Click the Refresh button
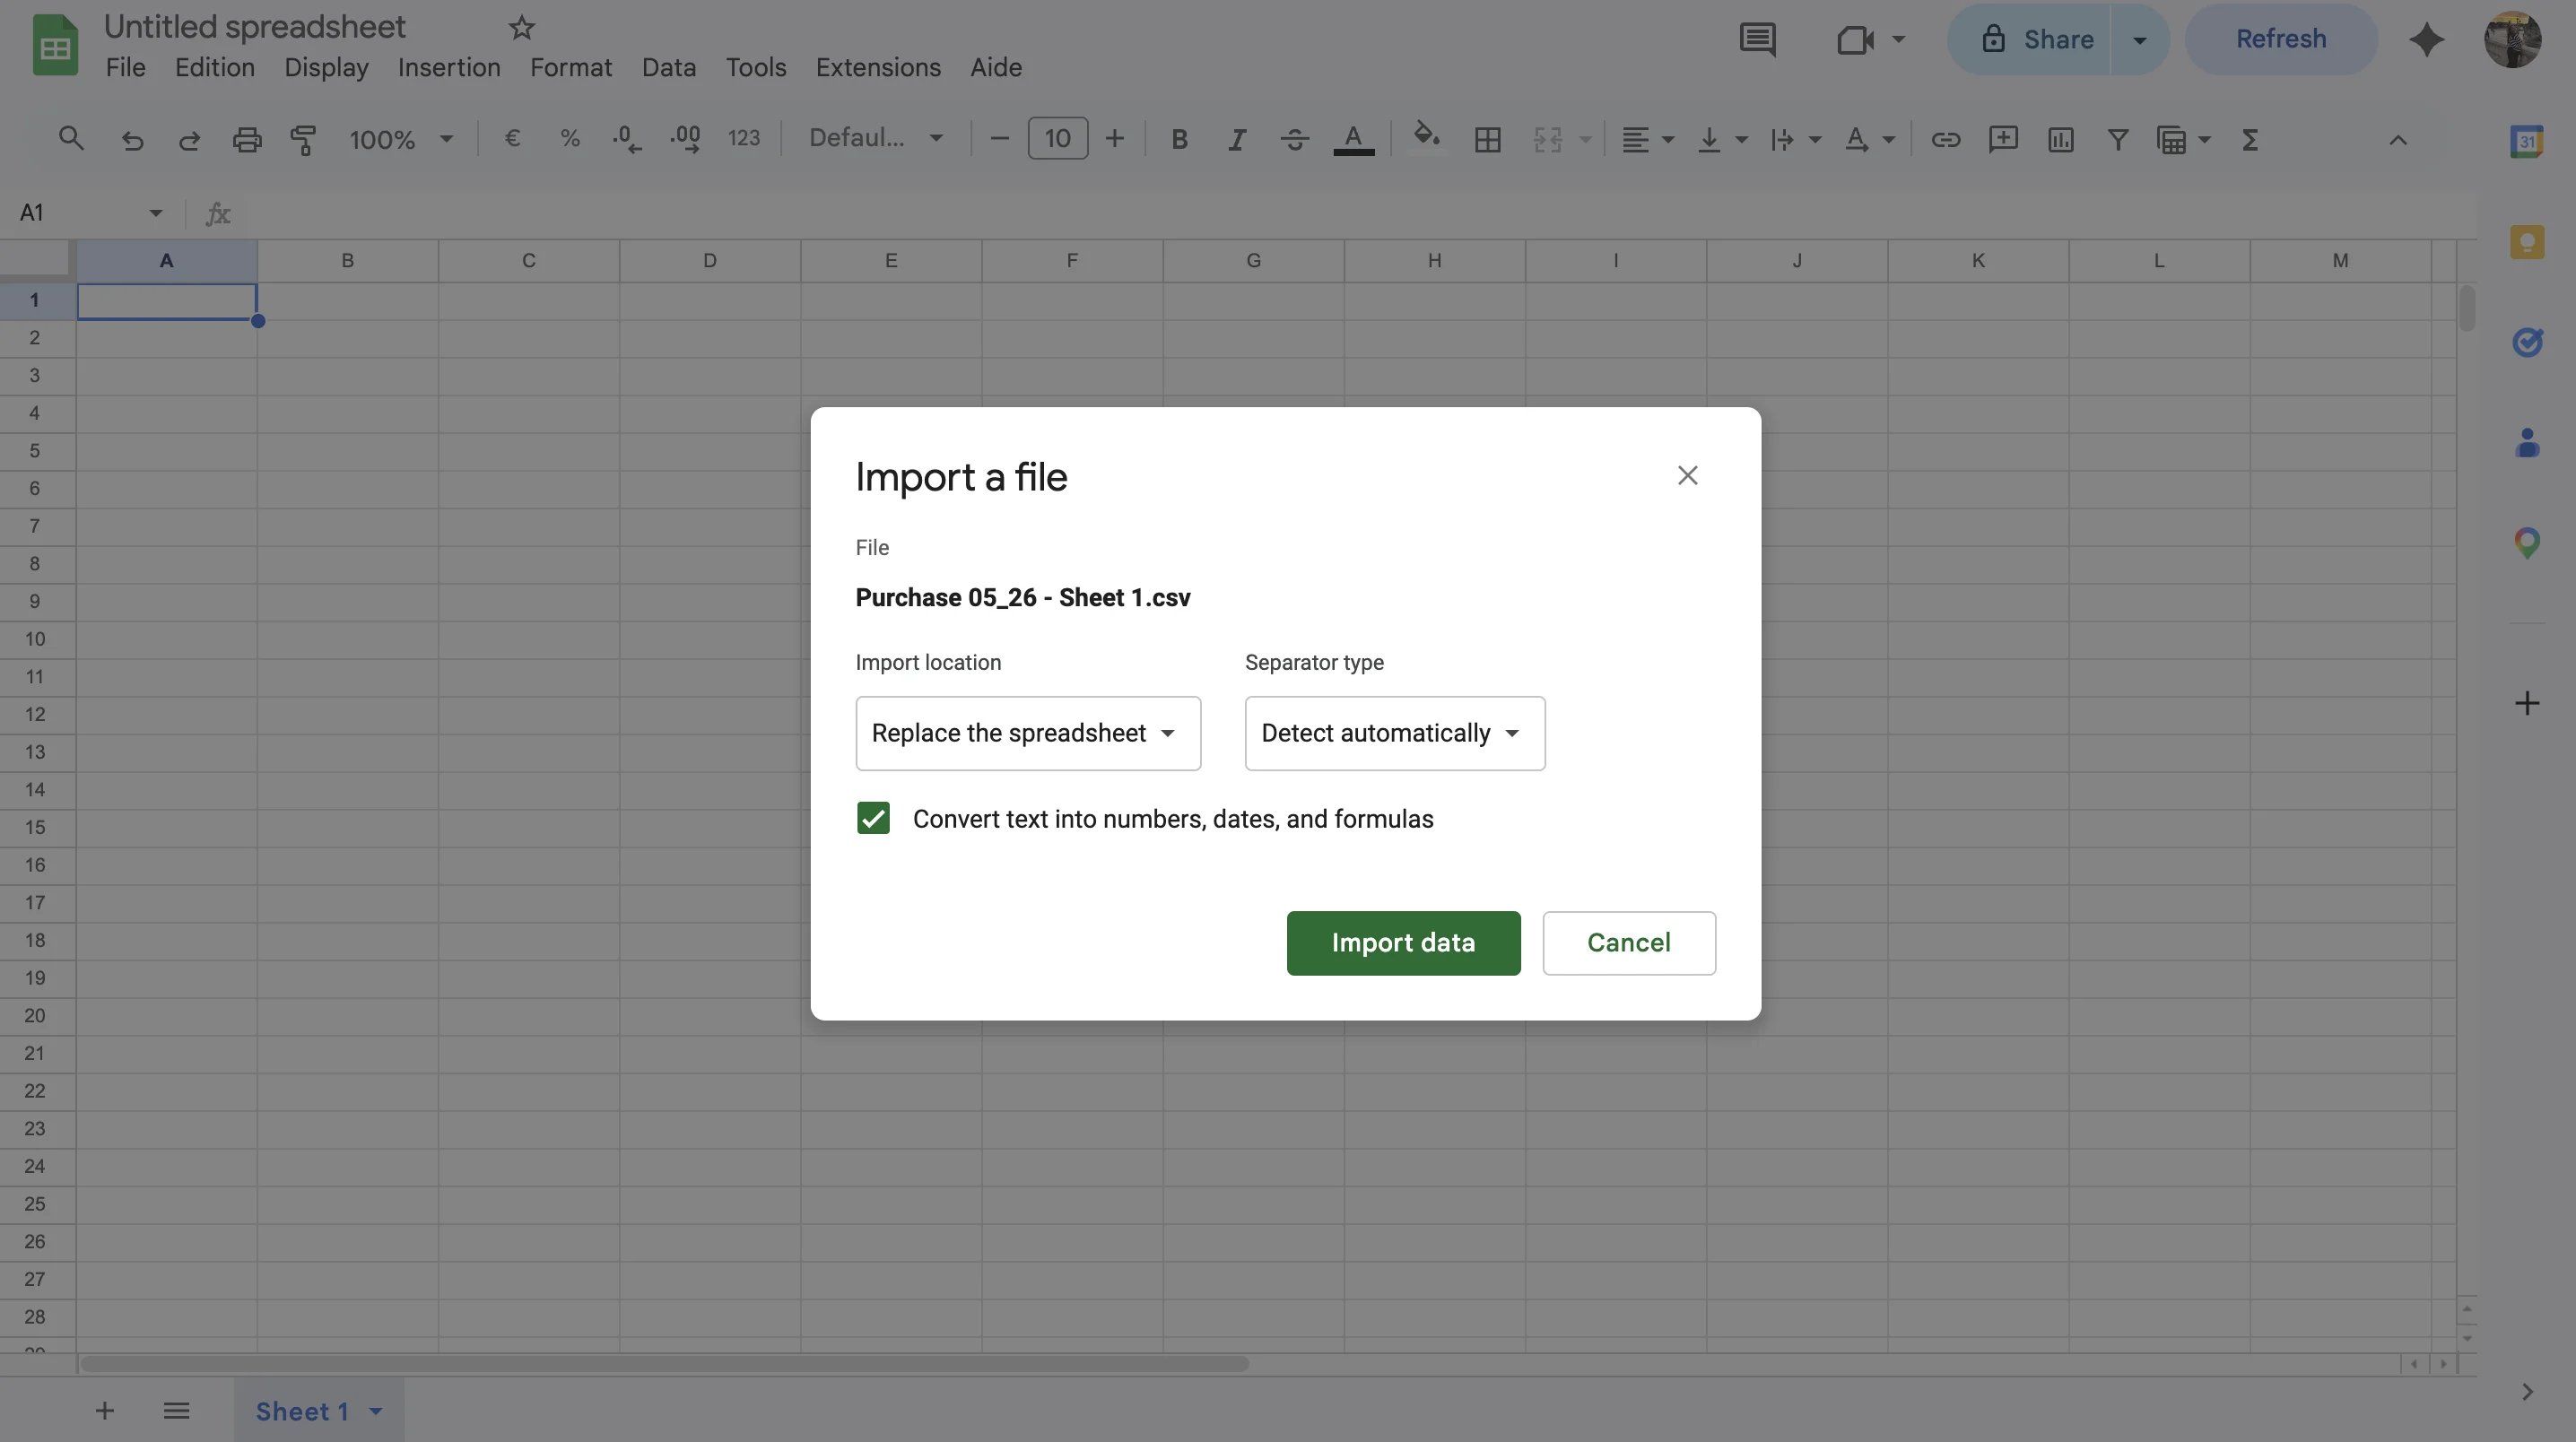The height and width of the screenshot is (1442, 2576). tap(2280, 40)
